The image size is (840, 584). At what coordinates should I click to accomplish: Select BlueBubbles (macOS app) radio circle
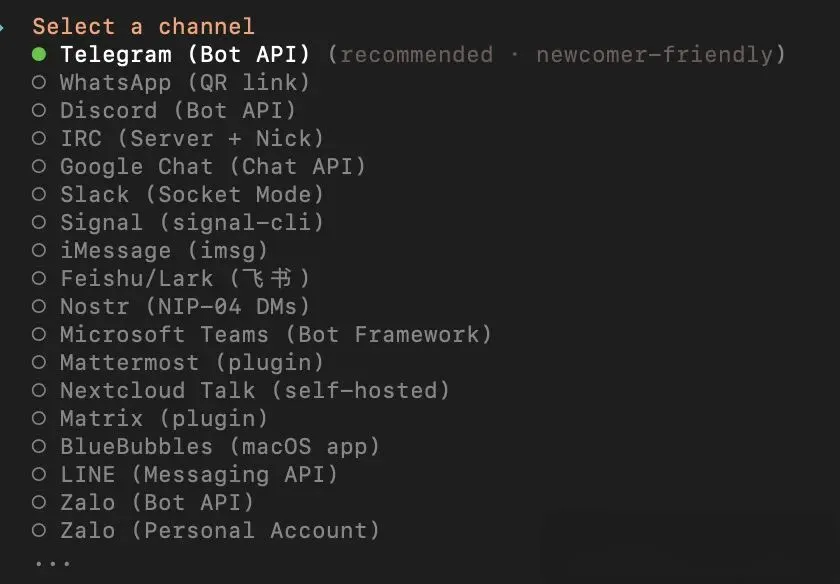(x=39, y=446)
